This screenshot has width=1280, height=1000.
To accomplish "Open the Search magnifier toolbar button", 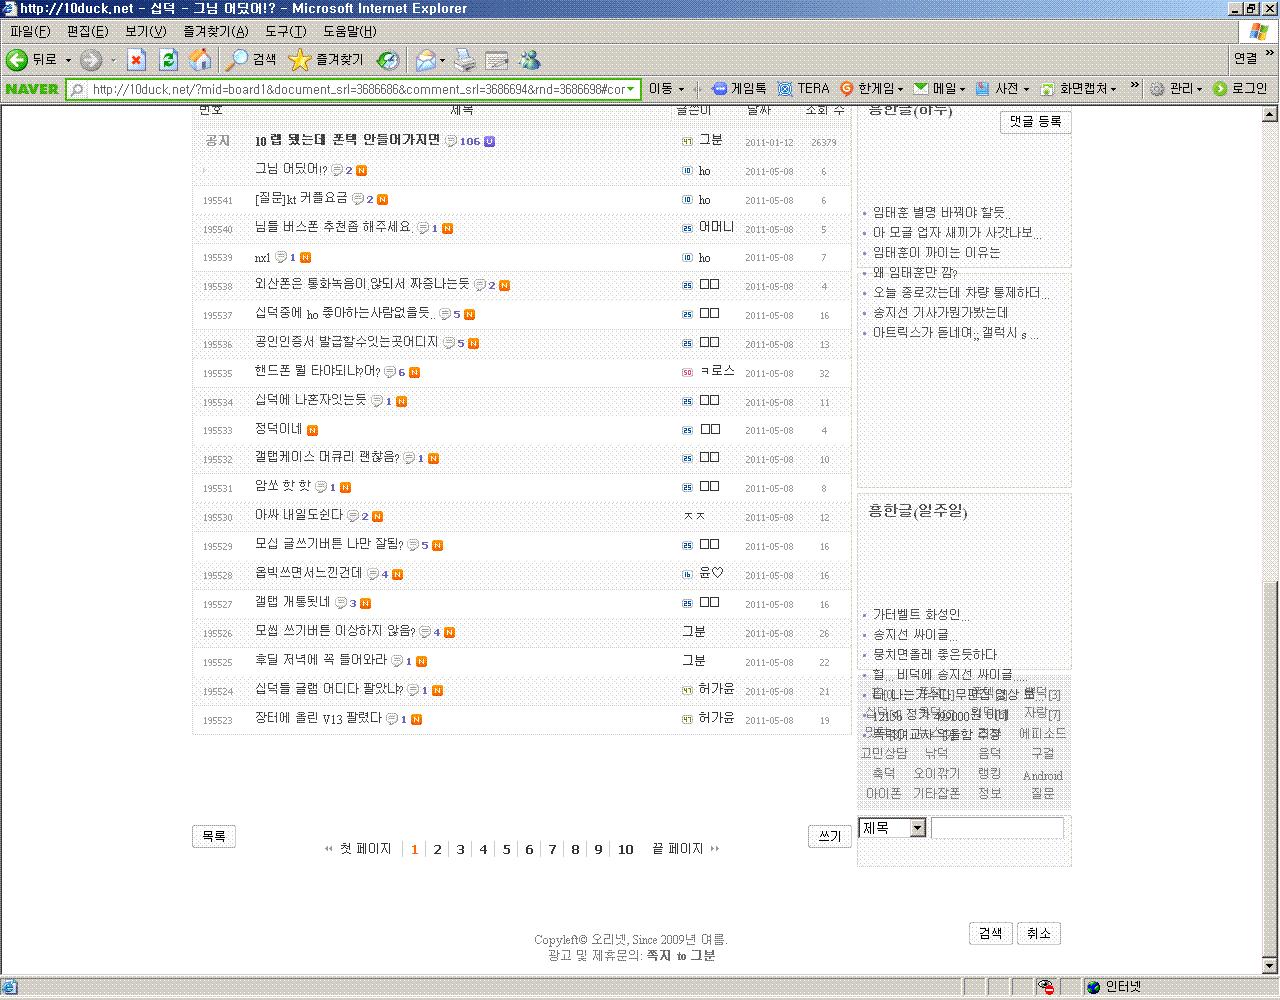I will click(x=250, y=60).
